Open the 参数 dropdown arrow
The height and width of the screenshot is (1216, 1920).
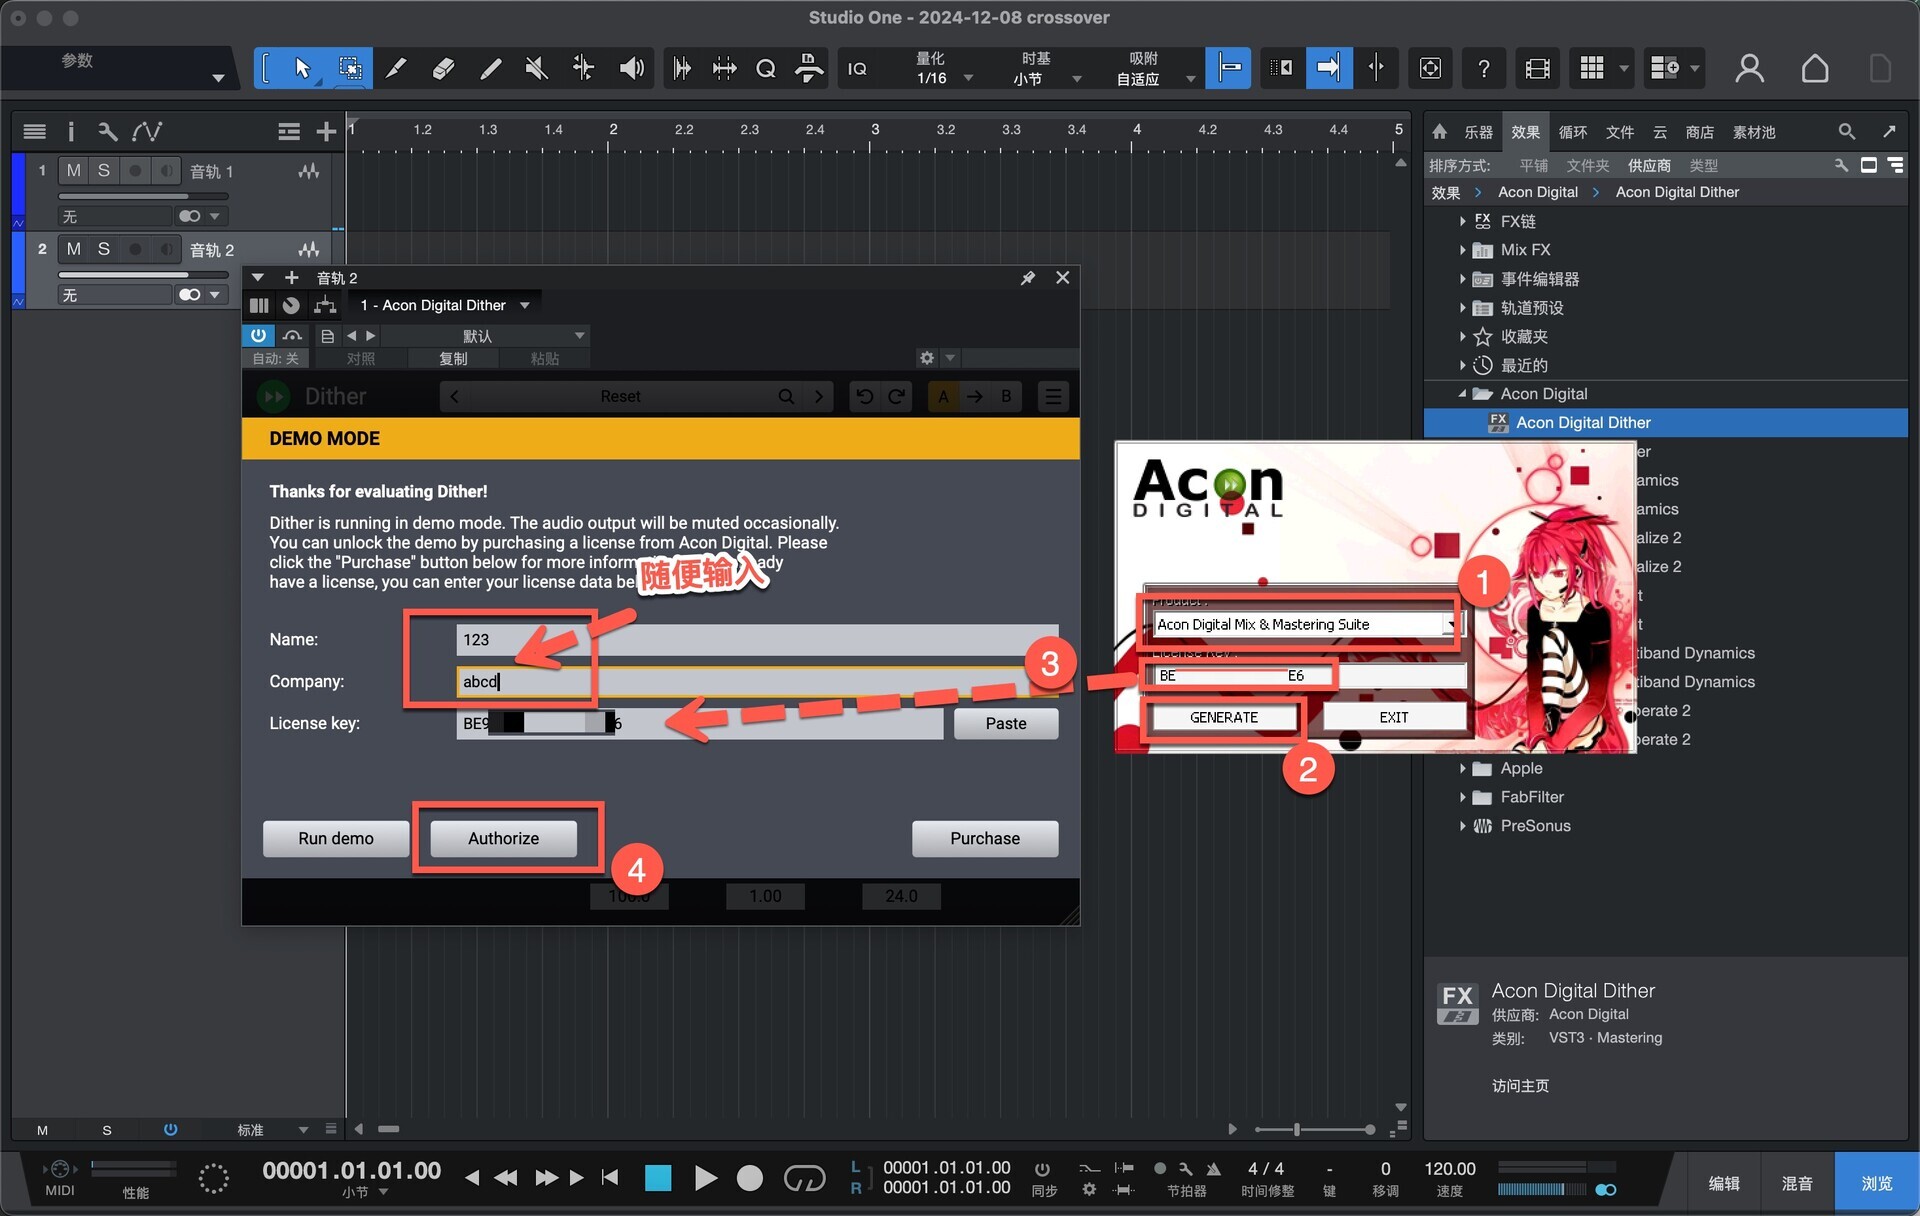click(218, 78)
